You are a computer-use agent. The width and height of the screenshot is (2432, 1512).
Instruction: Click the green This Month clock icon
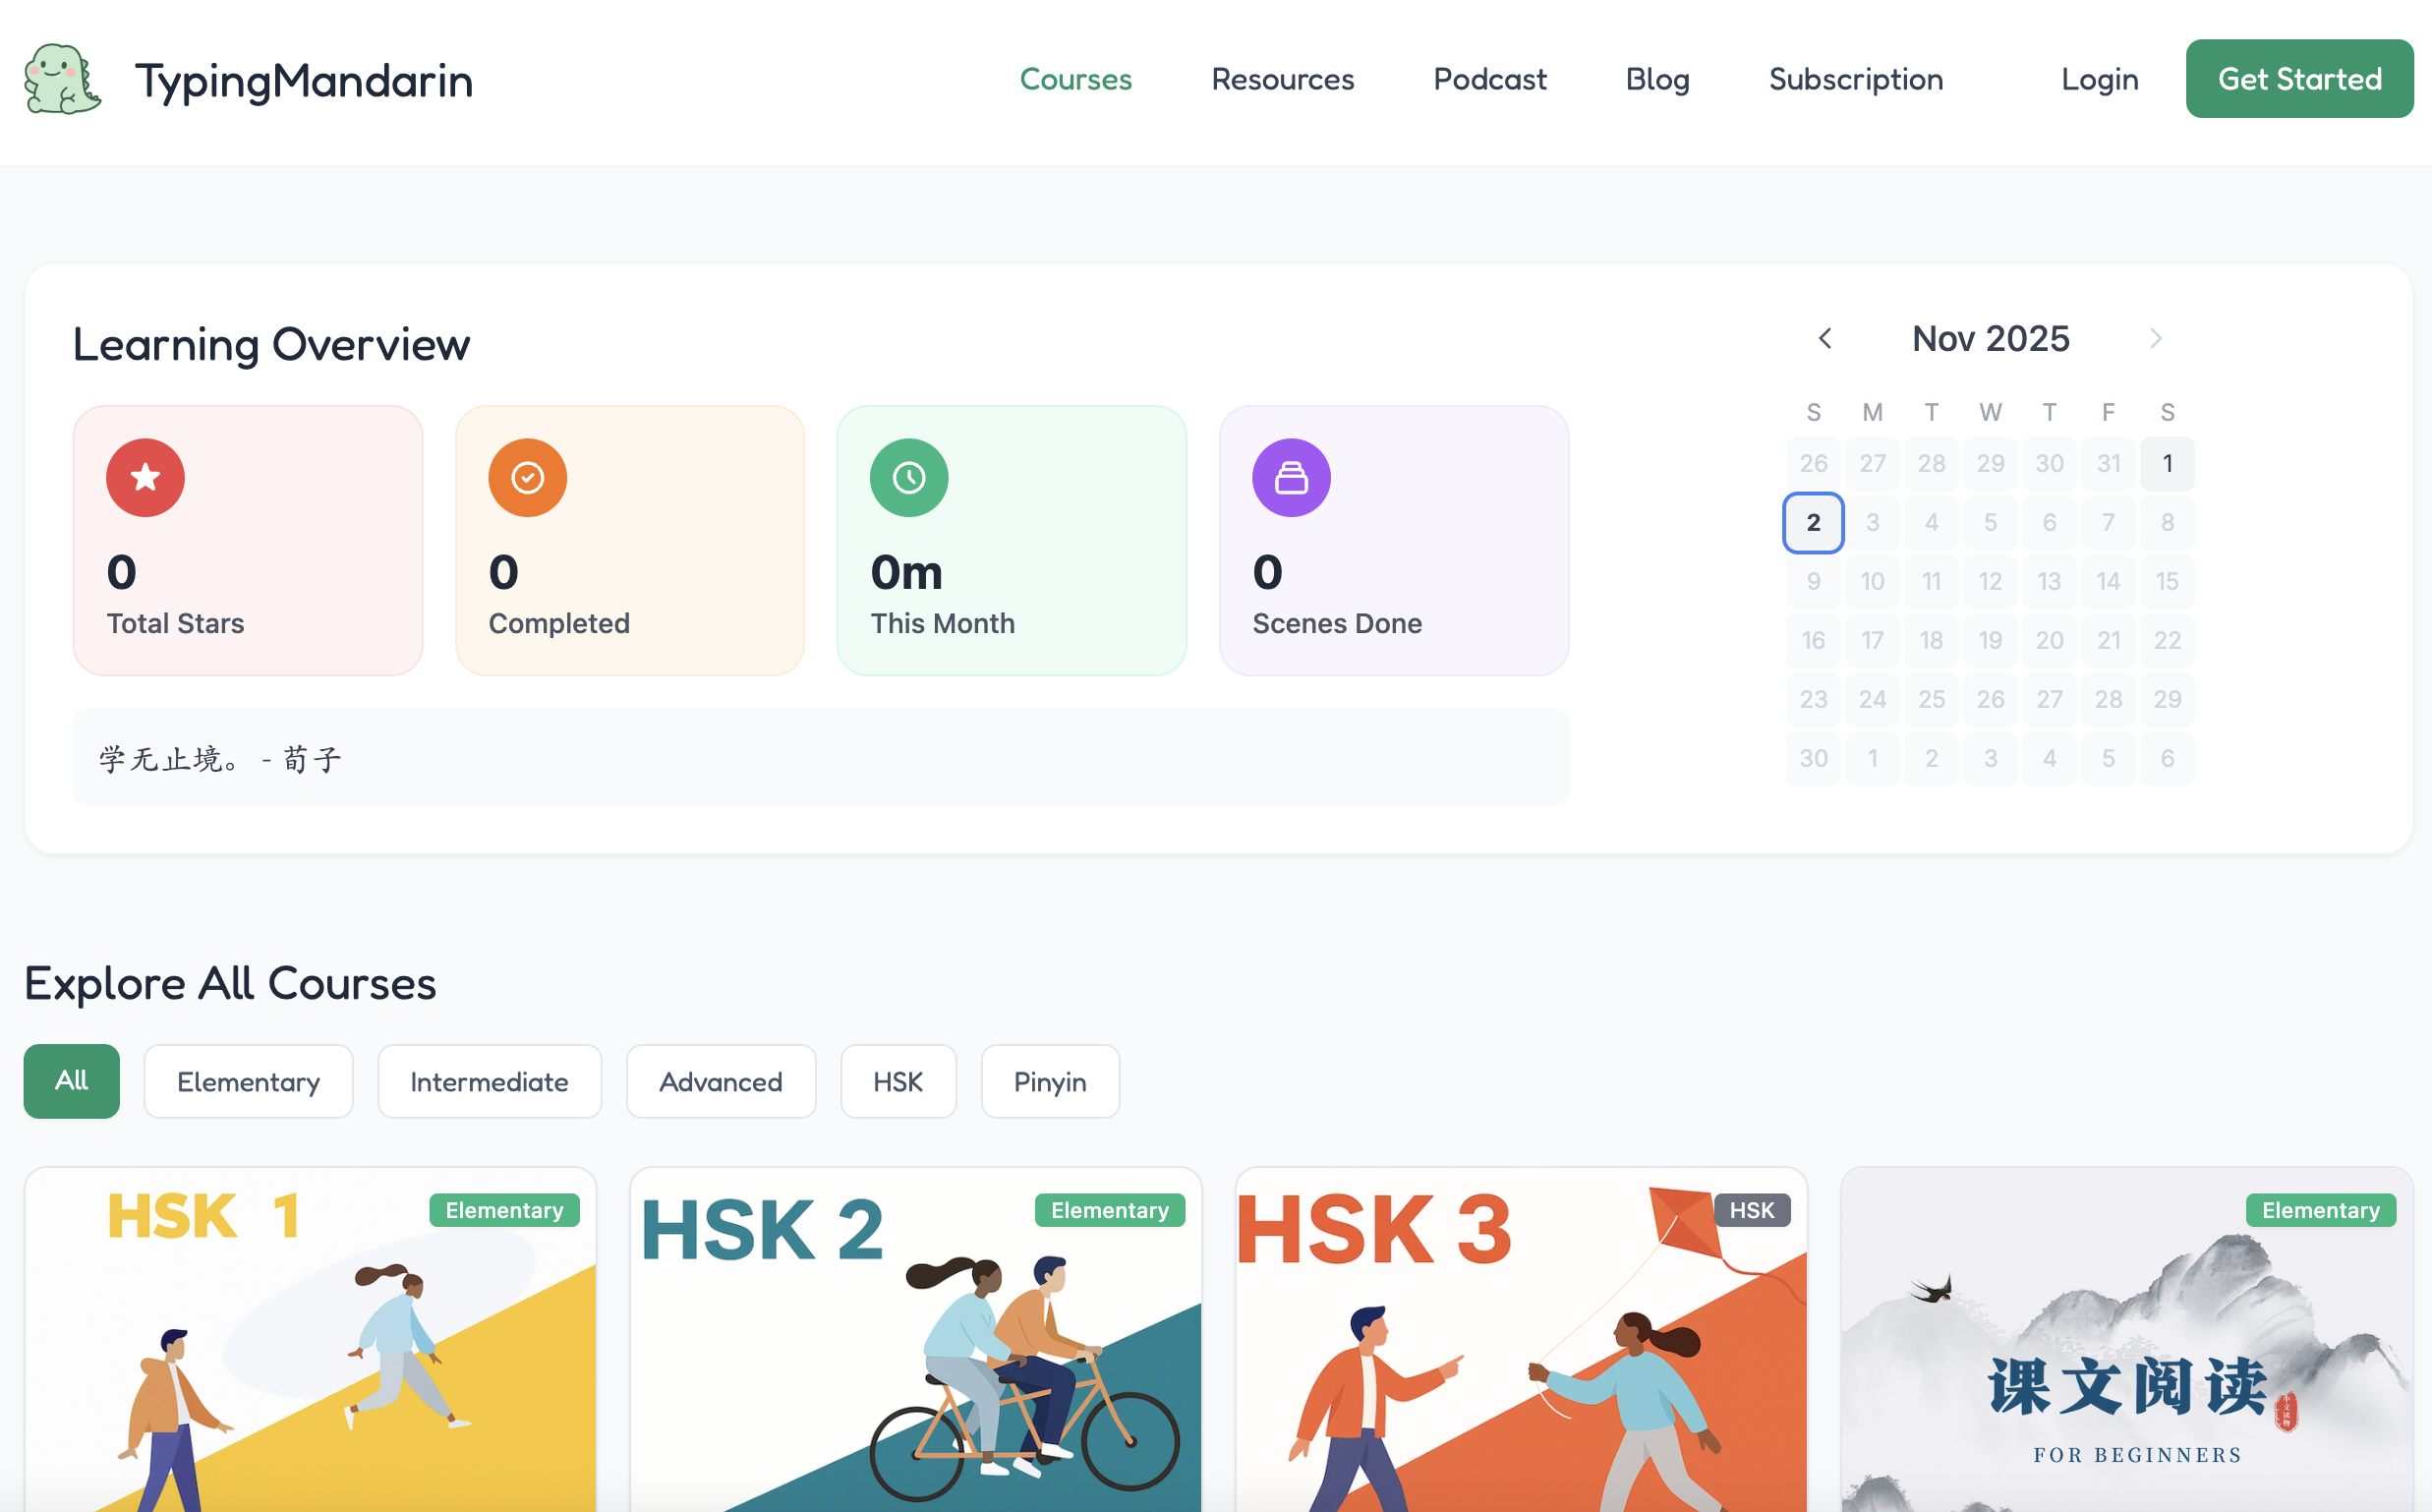[x=908, y=478]
